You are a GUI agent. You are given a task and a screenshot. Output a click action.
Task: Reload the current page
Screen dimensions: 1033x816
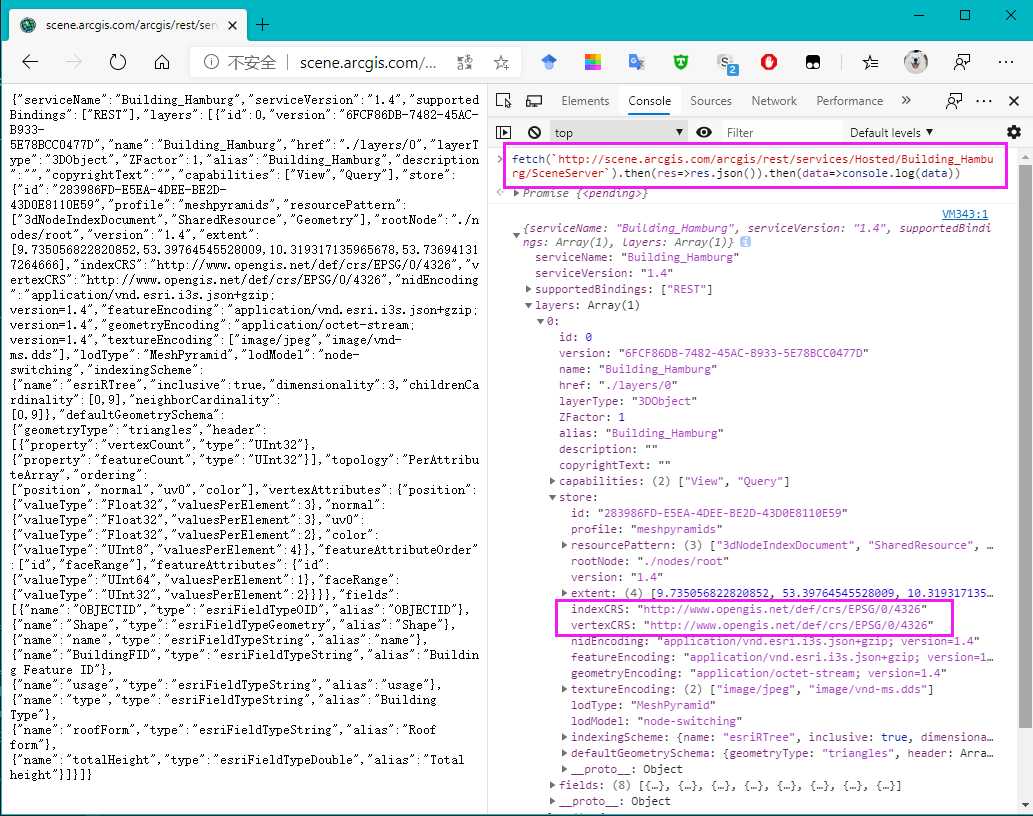pos(118,62)
